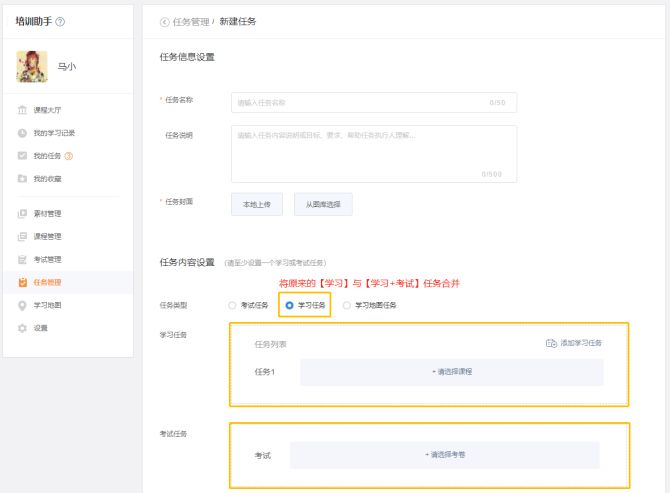Open 设置 using the gear icon
This screenshot has height=493, width=670.
[x=22, y=328]
